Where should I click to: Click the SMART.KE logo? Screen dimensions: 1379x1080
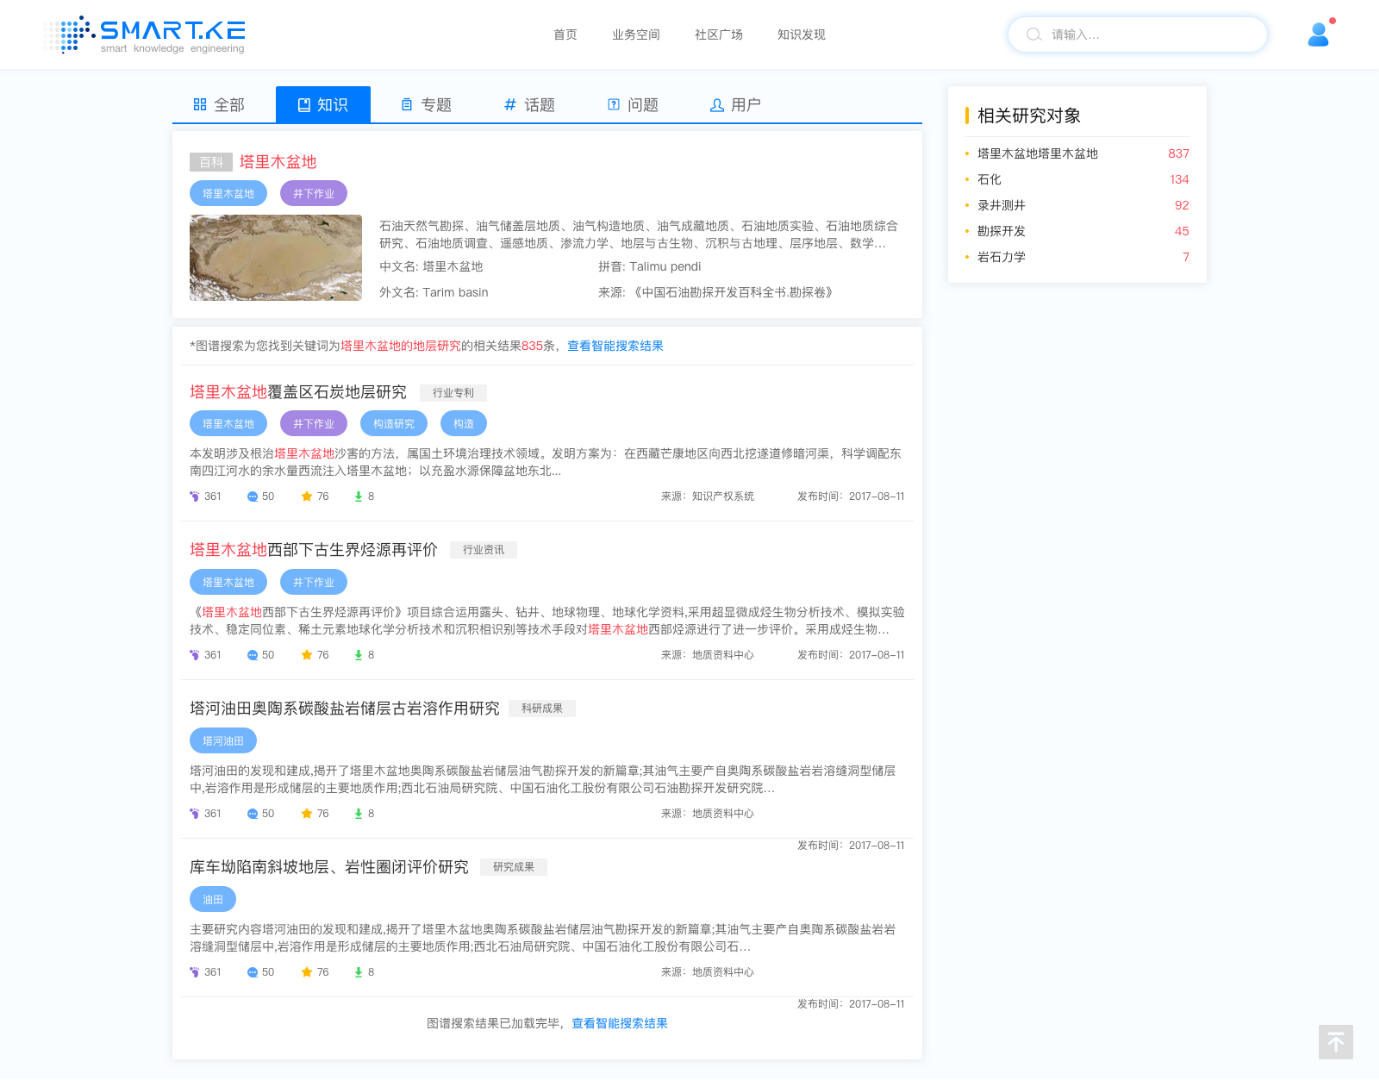coord(146,35)
